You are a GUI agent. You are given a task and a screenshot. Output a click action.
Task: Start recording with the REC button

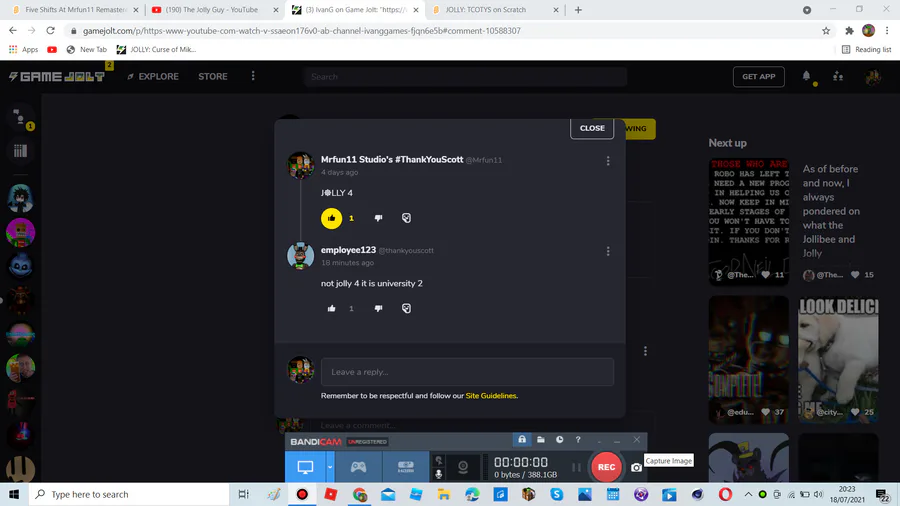606,467
